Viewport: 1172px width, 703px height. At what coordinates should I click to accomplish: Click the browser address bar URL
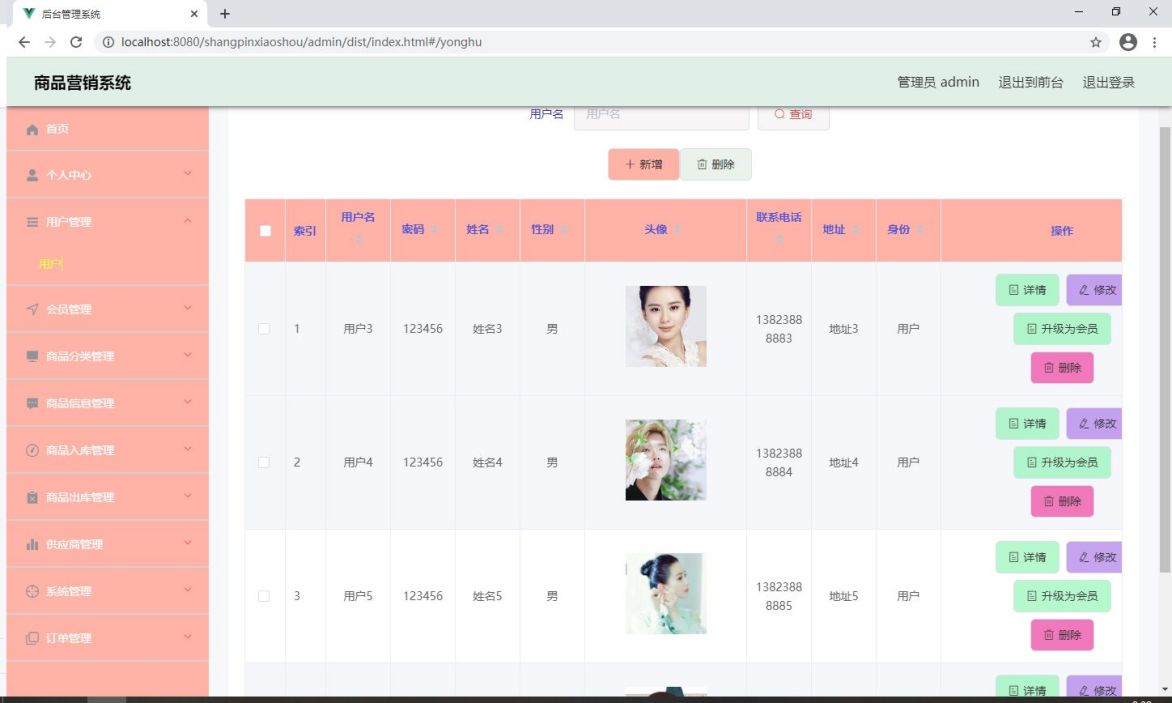pos(301,42)
